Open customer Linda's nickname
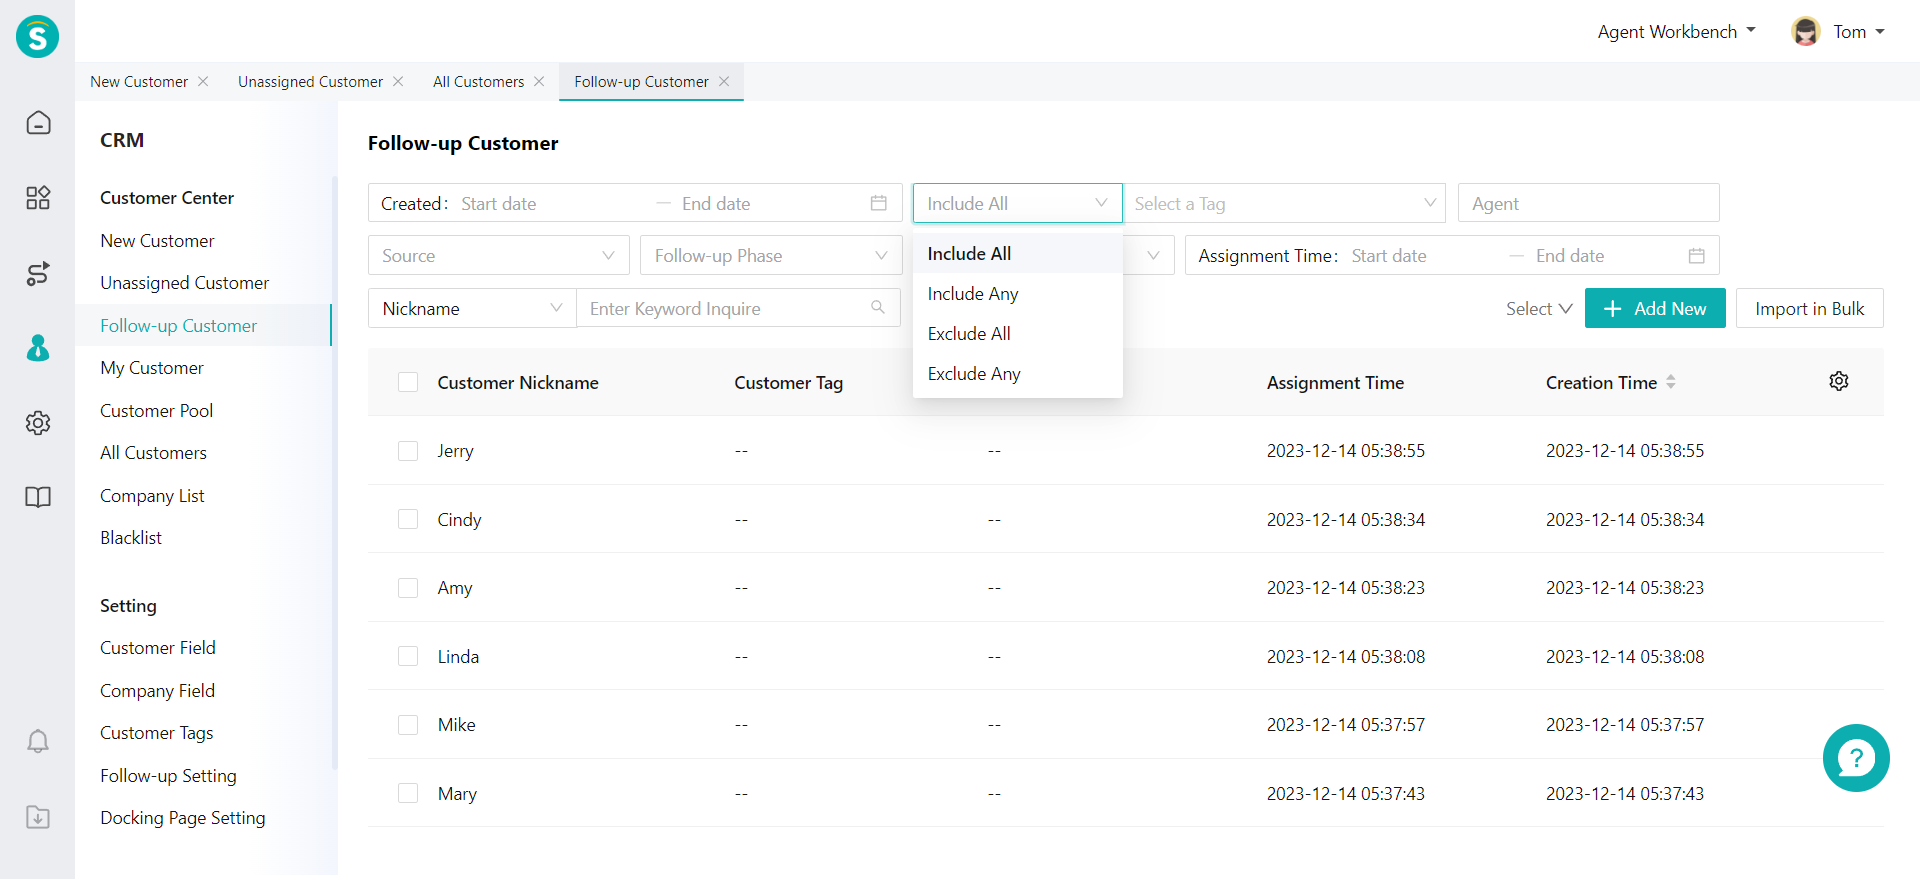The height and width of the screenshot is (879, 1920). [458, 657]
